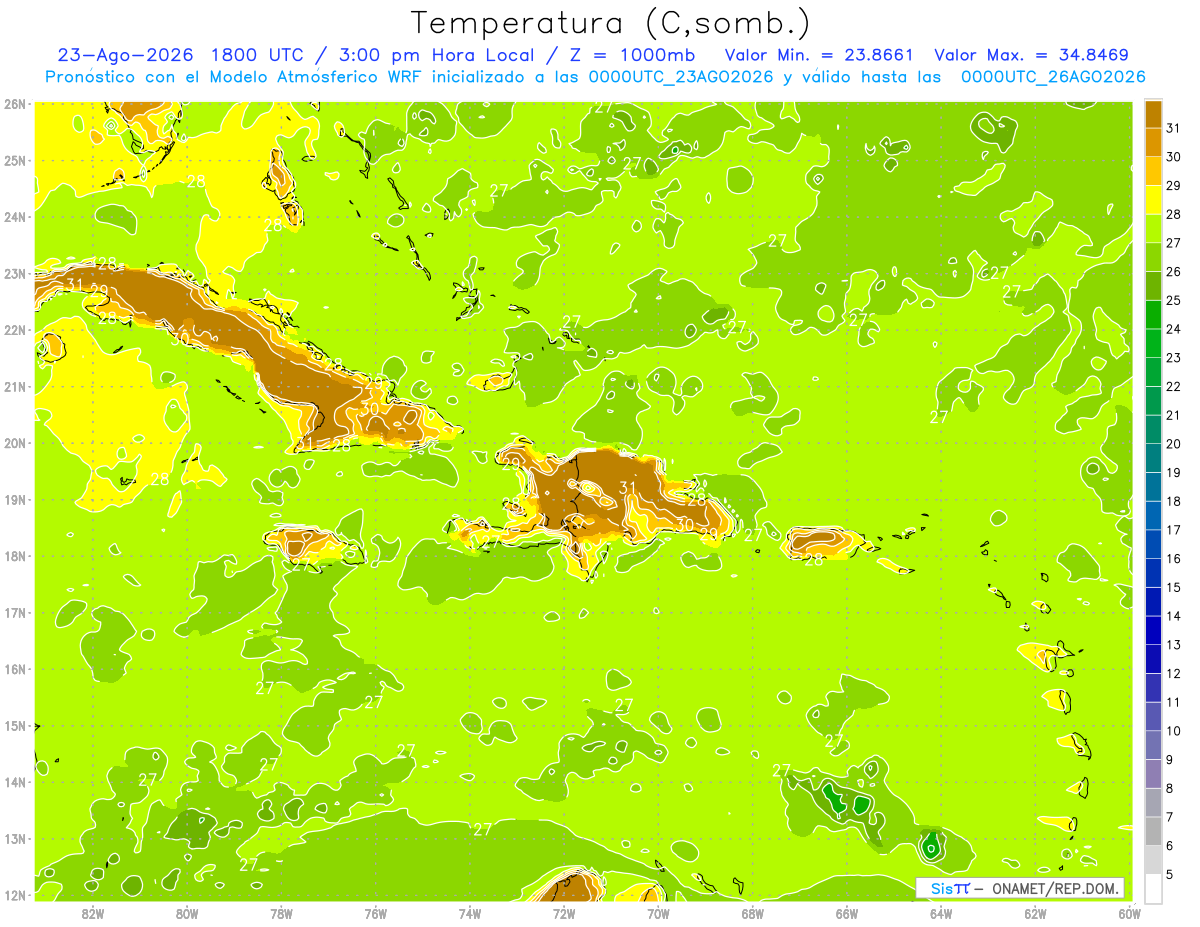Click the '62W' longitude label
This screenshot has height=927, width=1200.
pos(1035,913)
